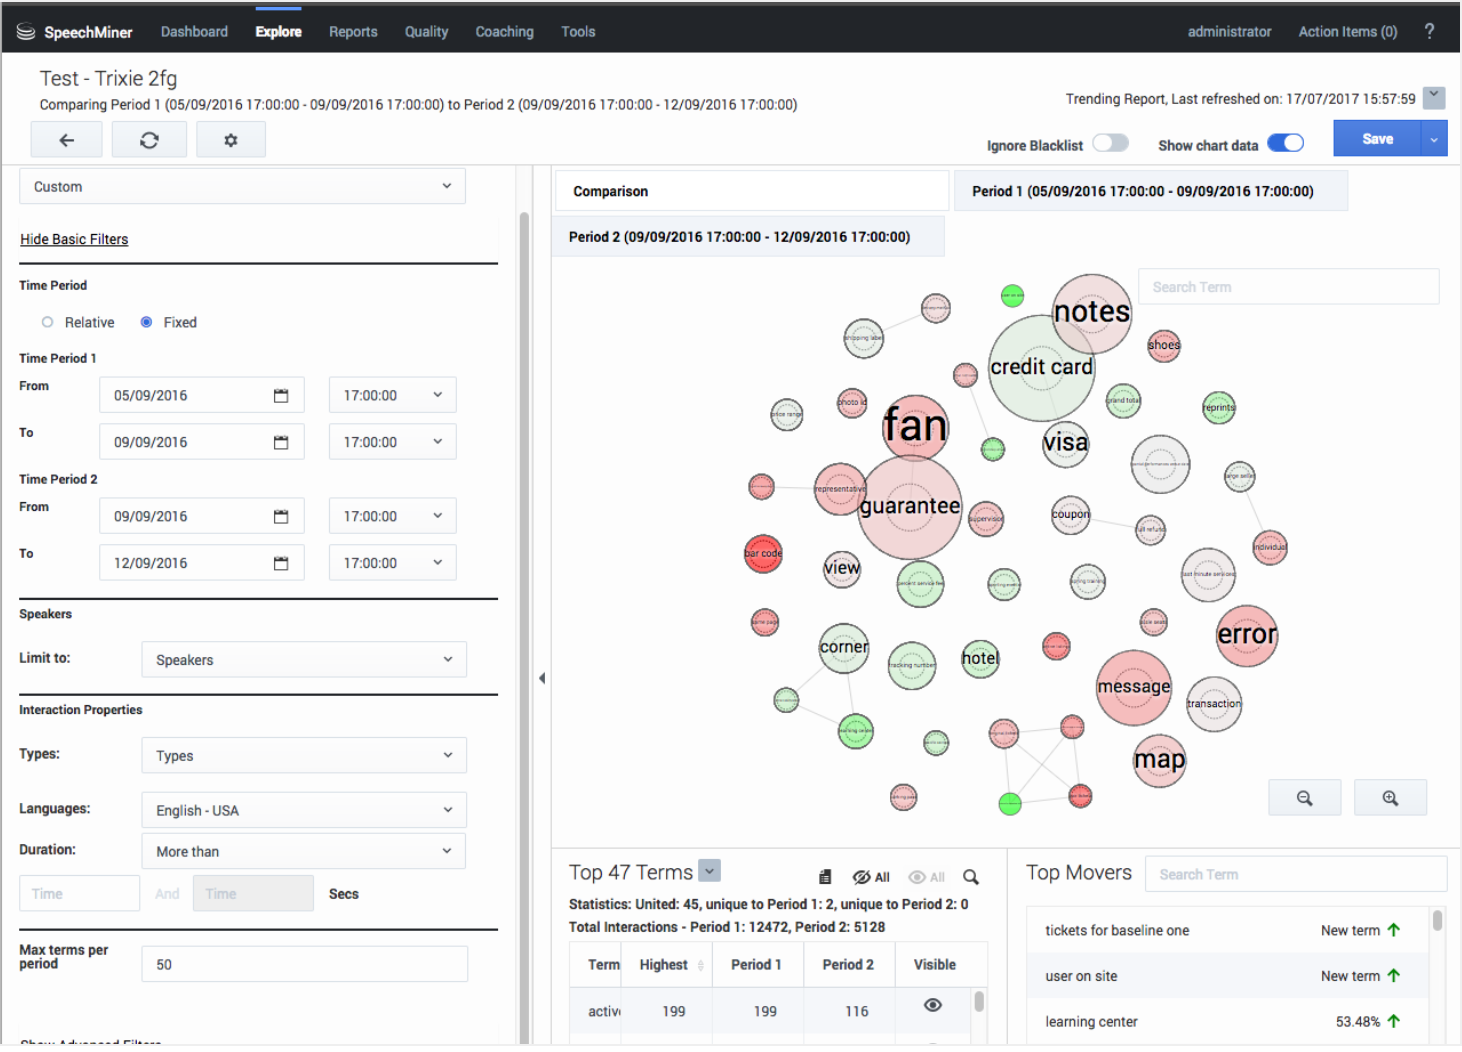Image resolution: width=1462 pixels, height=1052 pixels.
Task: Open the Coaching menu
Action: pos(504,32)
